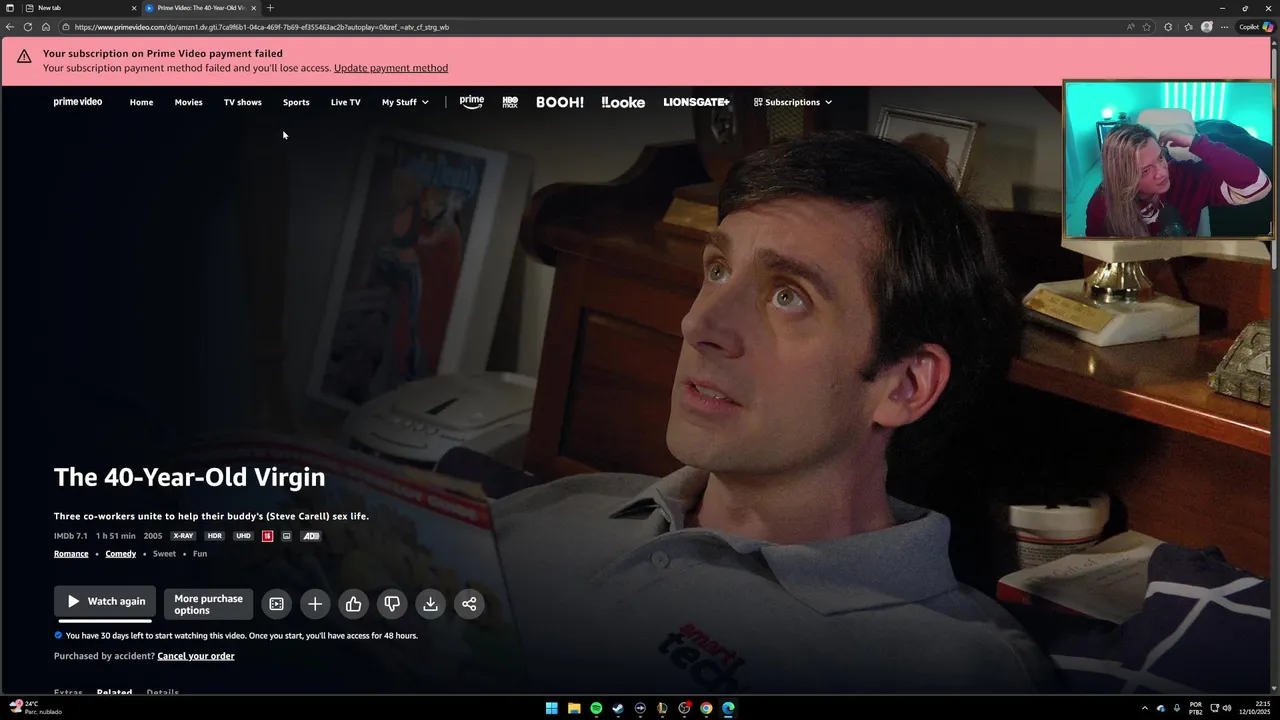
Task: Click the HDR badge
Action: [x=214, y=536]
